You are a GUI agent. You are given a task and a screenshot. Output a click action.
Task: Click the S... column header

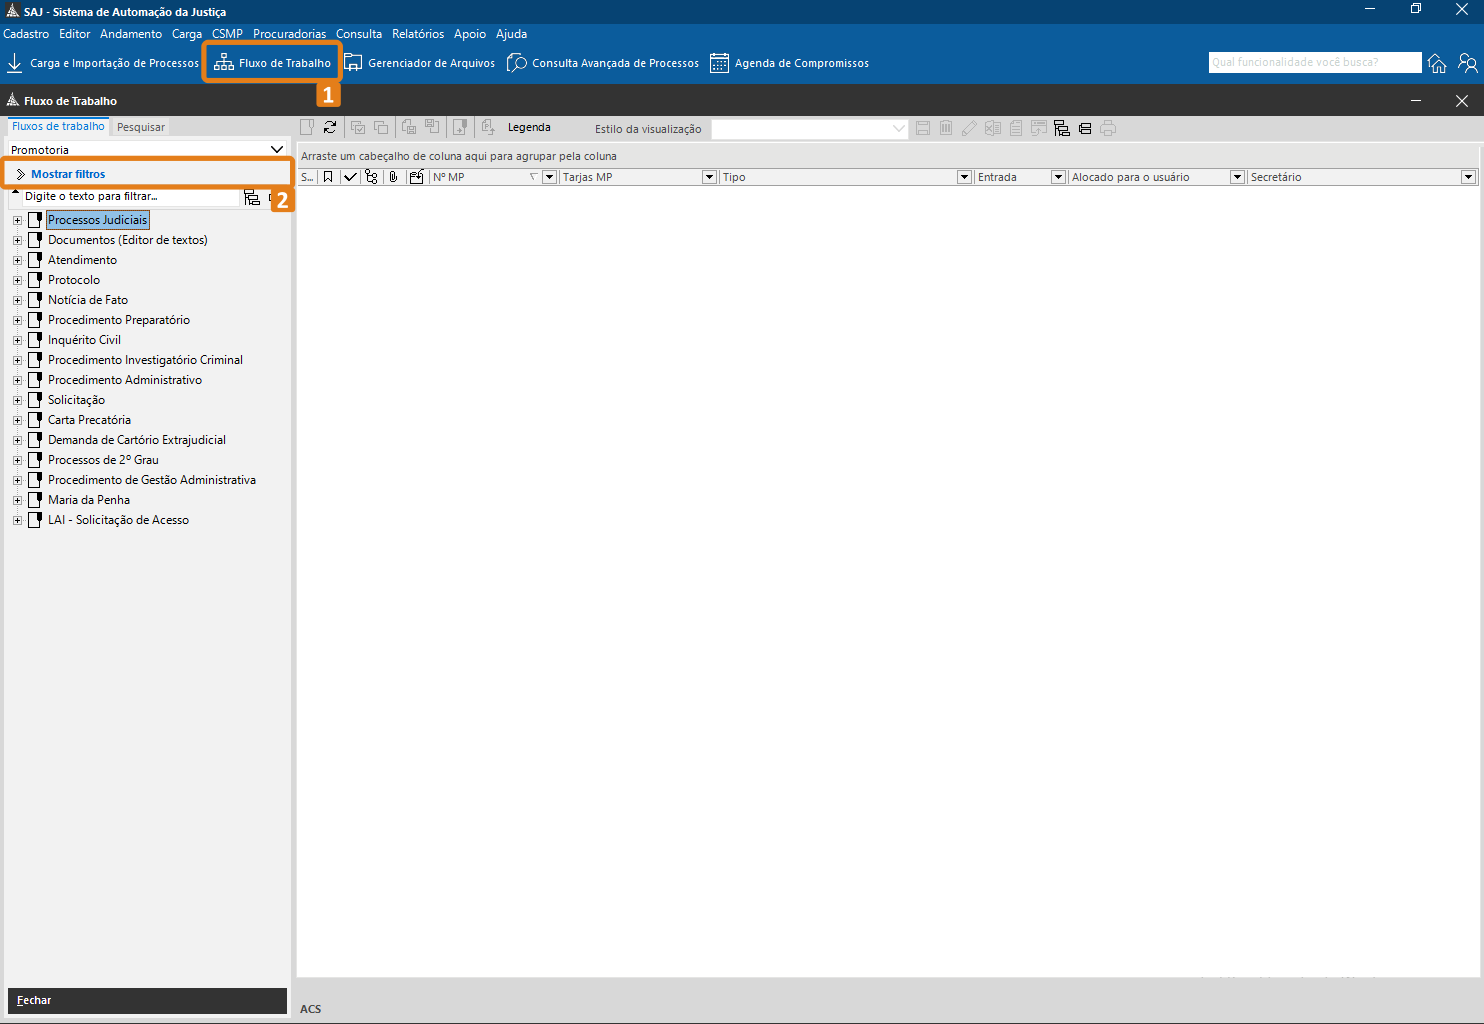(308, 177)
